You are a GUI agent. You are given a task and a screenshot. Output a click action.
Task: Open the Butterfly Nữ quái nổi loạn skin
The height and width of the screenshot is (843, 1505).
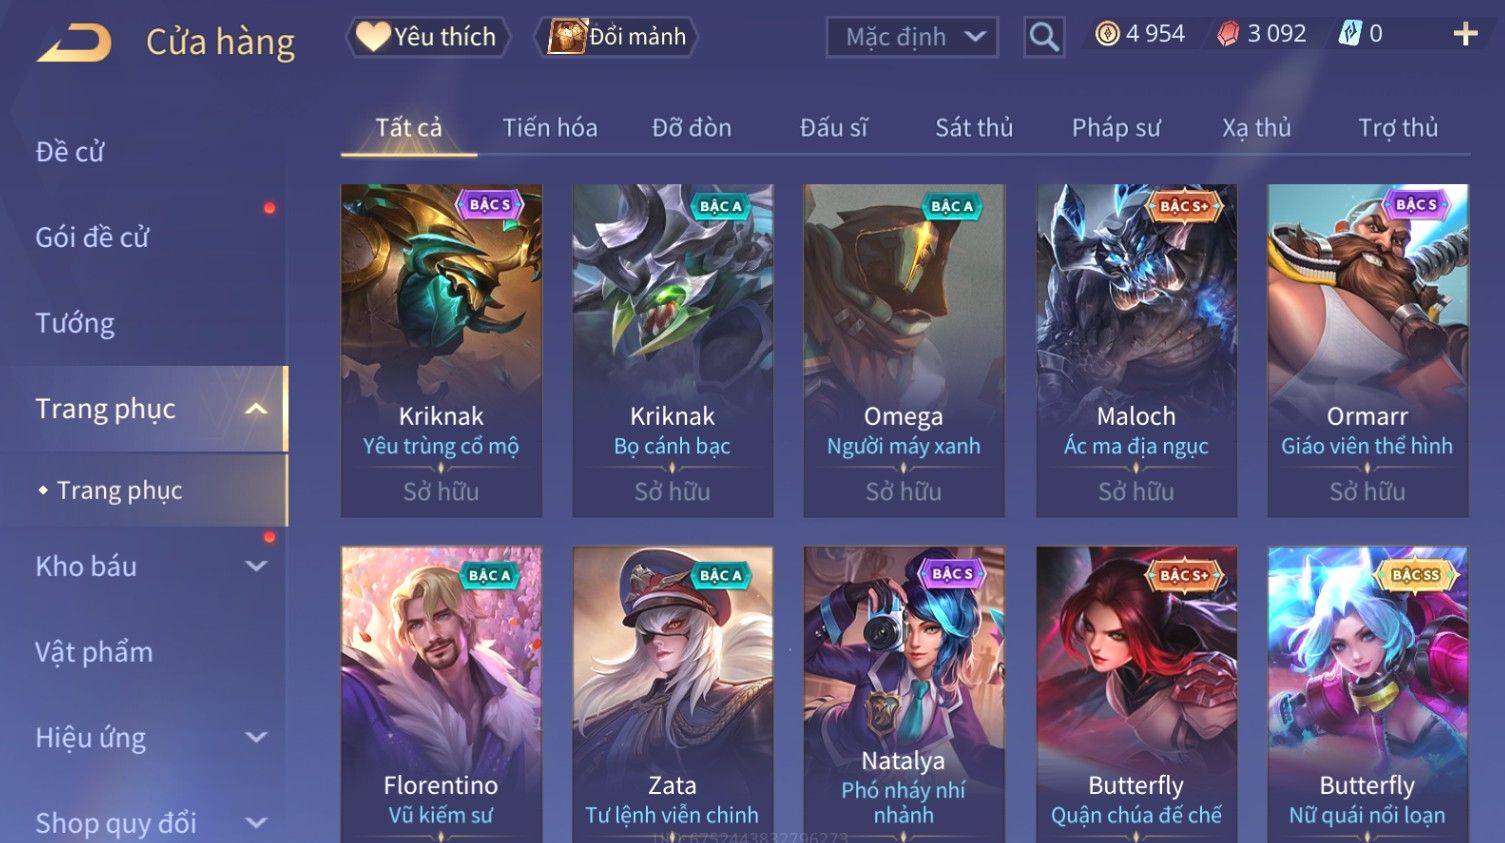[1367, 694]
